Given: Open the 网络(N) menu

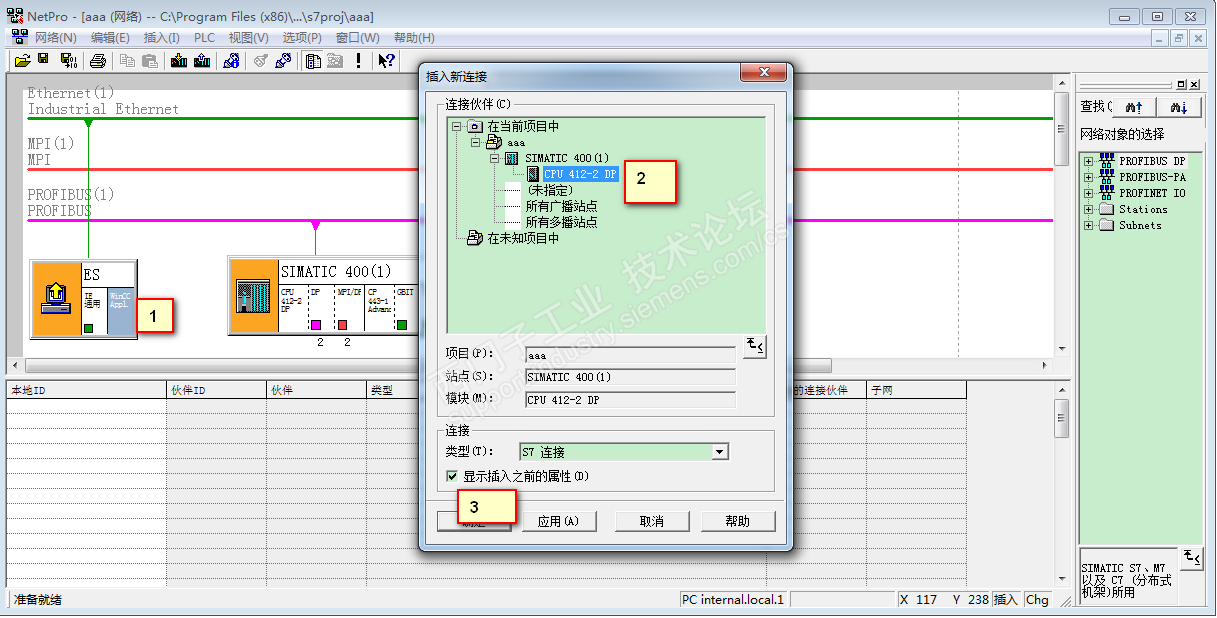Looking at the screenshot, I should coord(56,38).
